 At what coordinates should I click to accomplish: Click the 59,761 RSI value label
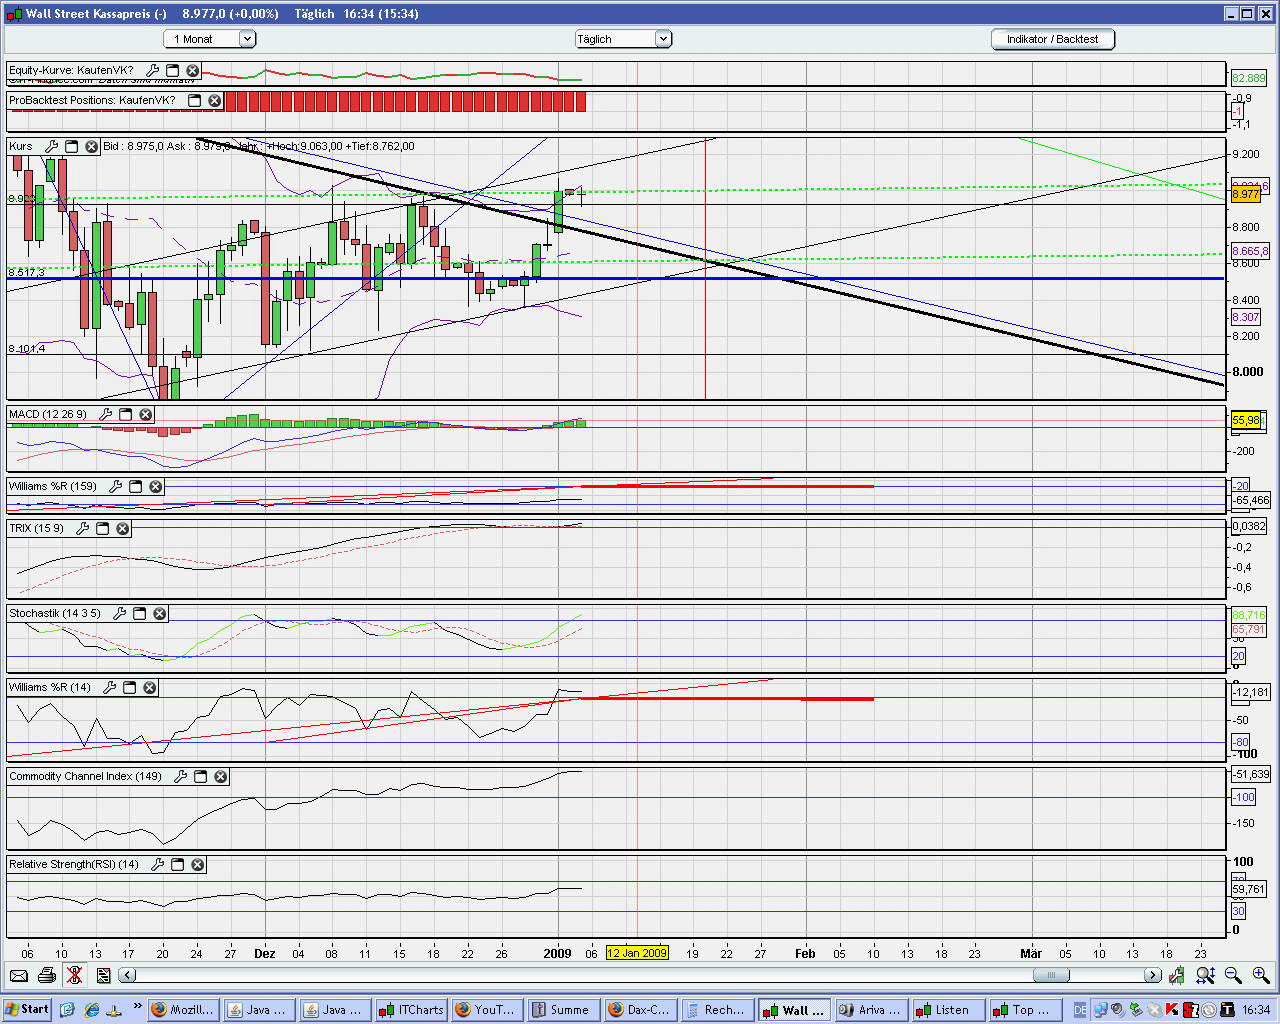coord(1249,889)
